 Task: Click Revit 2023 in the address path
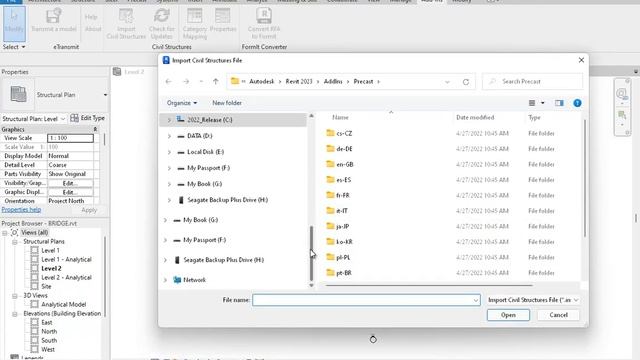click(x=299, y=82)
